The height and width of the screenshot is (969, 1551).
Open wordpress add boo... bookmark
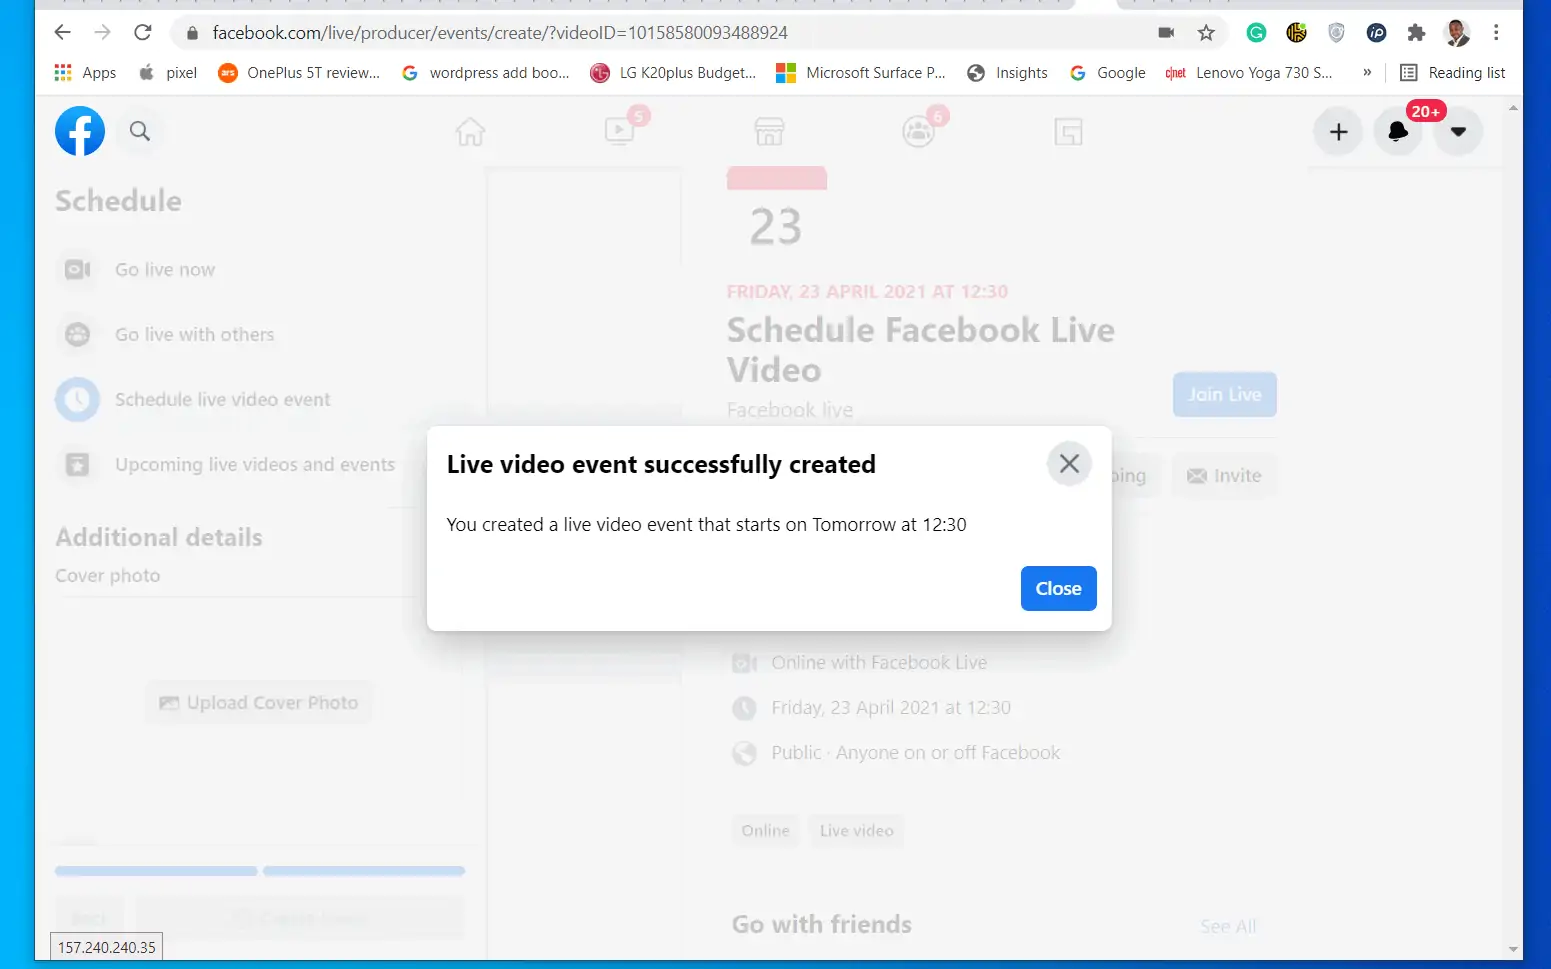tap(485, 73)
